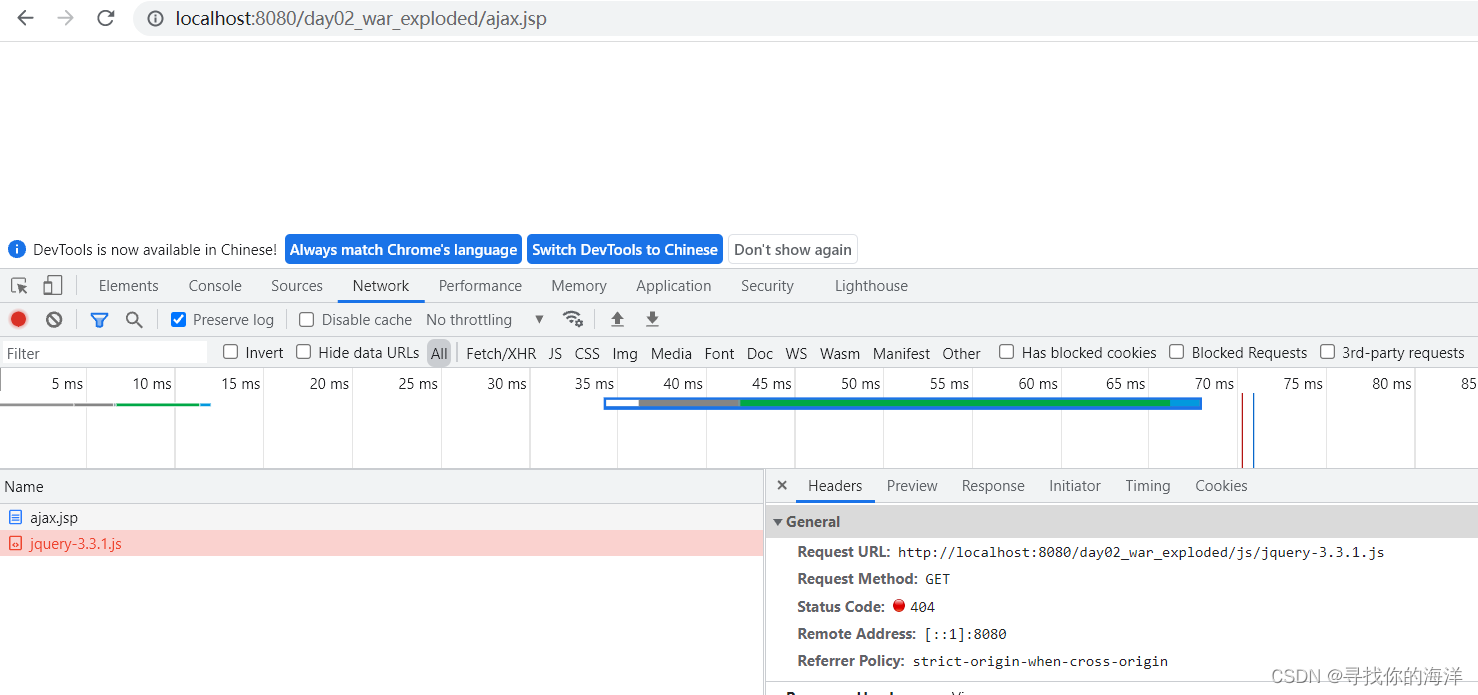Select the Network tab
Screen dimensions: 1478x695
tap(381, 286)
